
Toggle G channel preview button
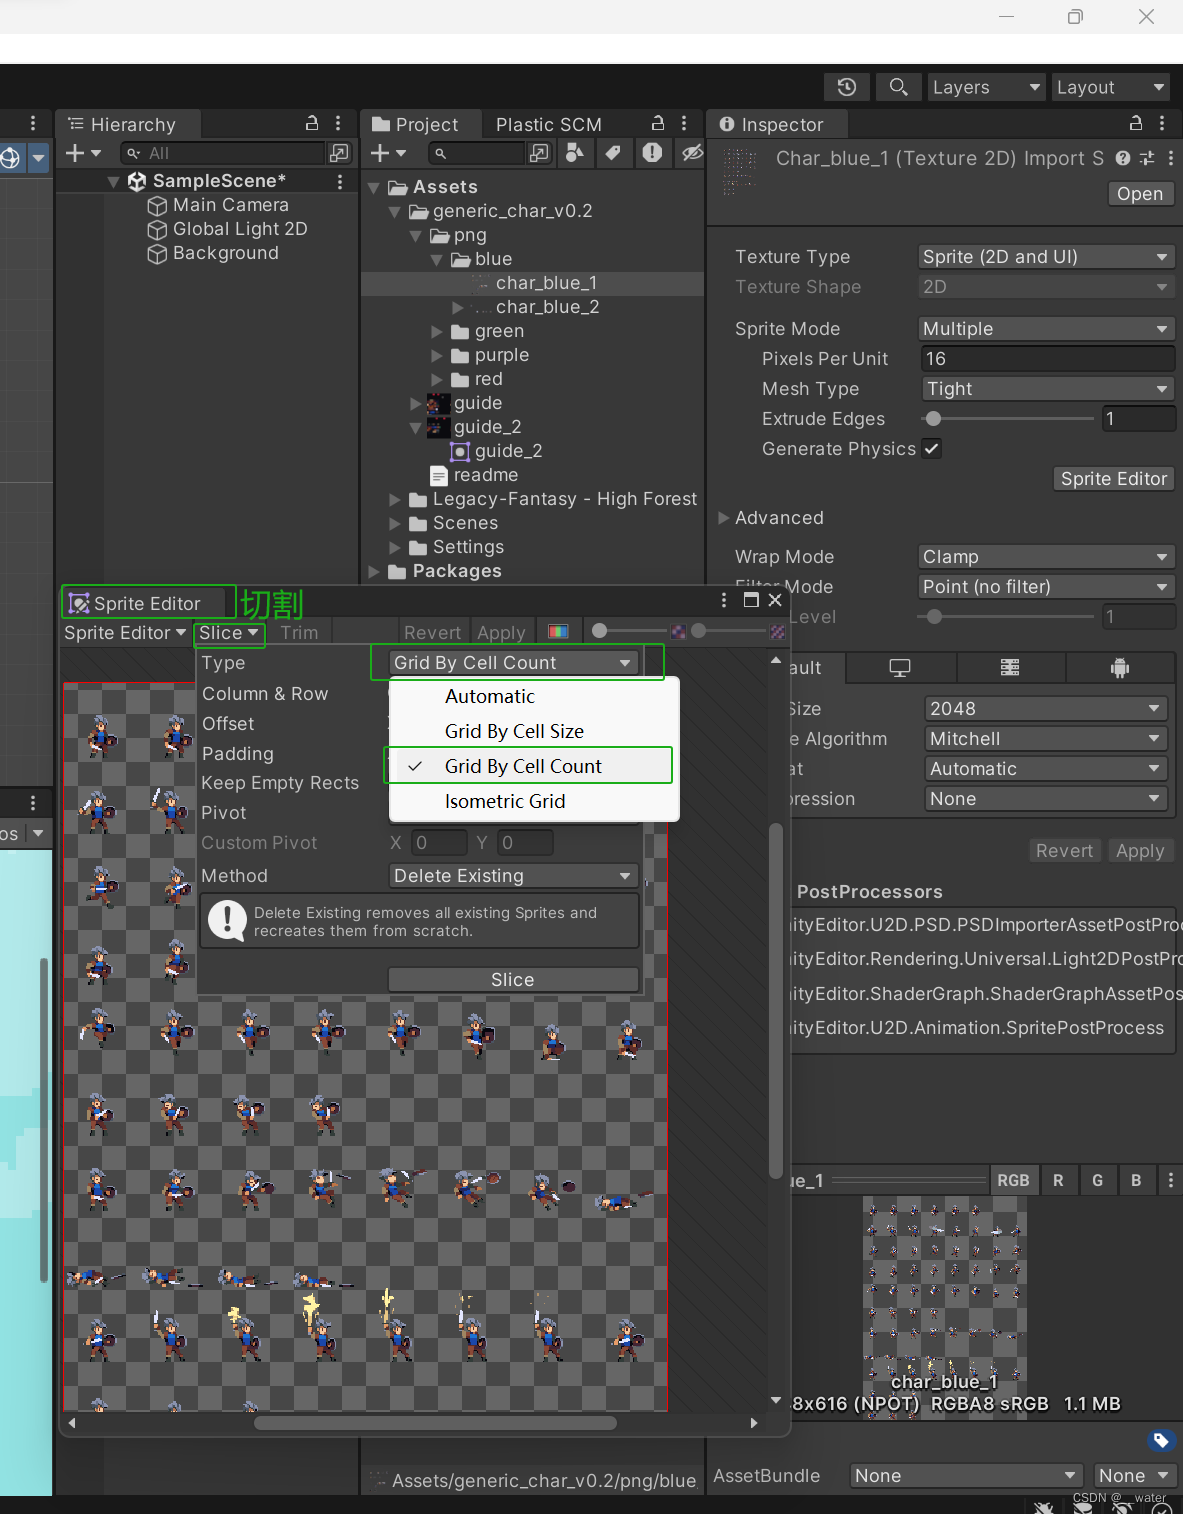tap(1097, 1180)
